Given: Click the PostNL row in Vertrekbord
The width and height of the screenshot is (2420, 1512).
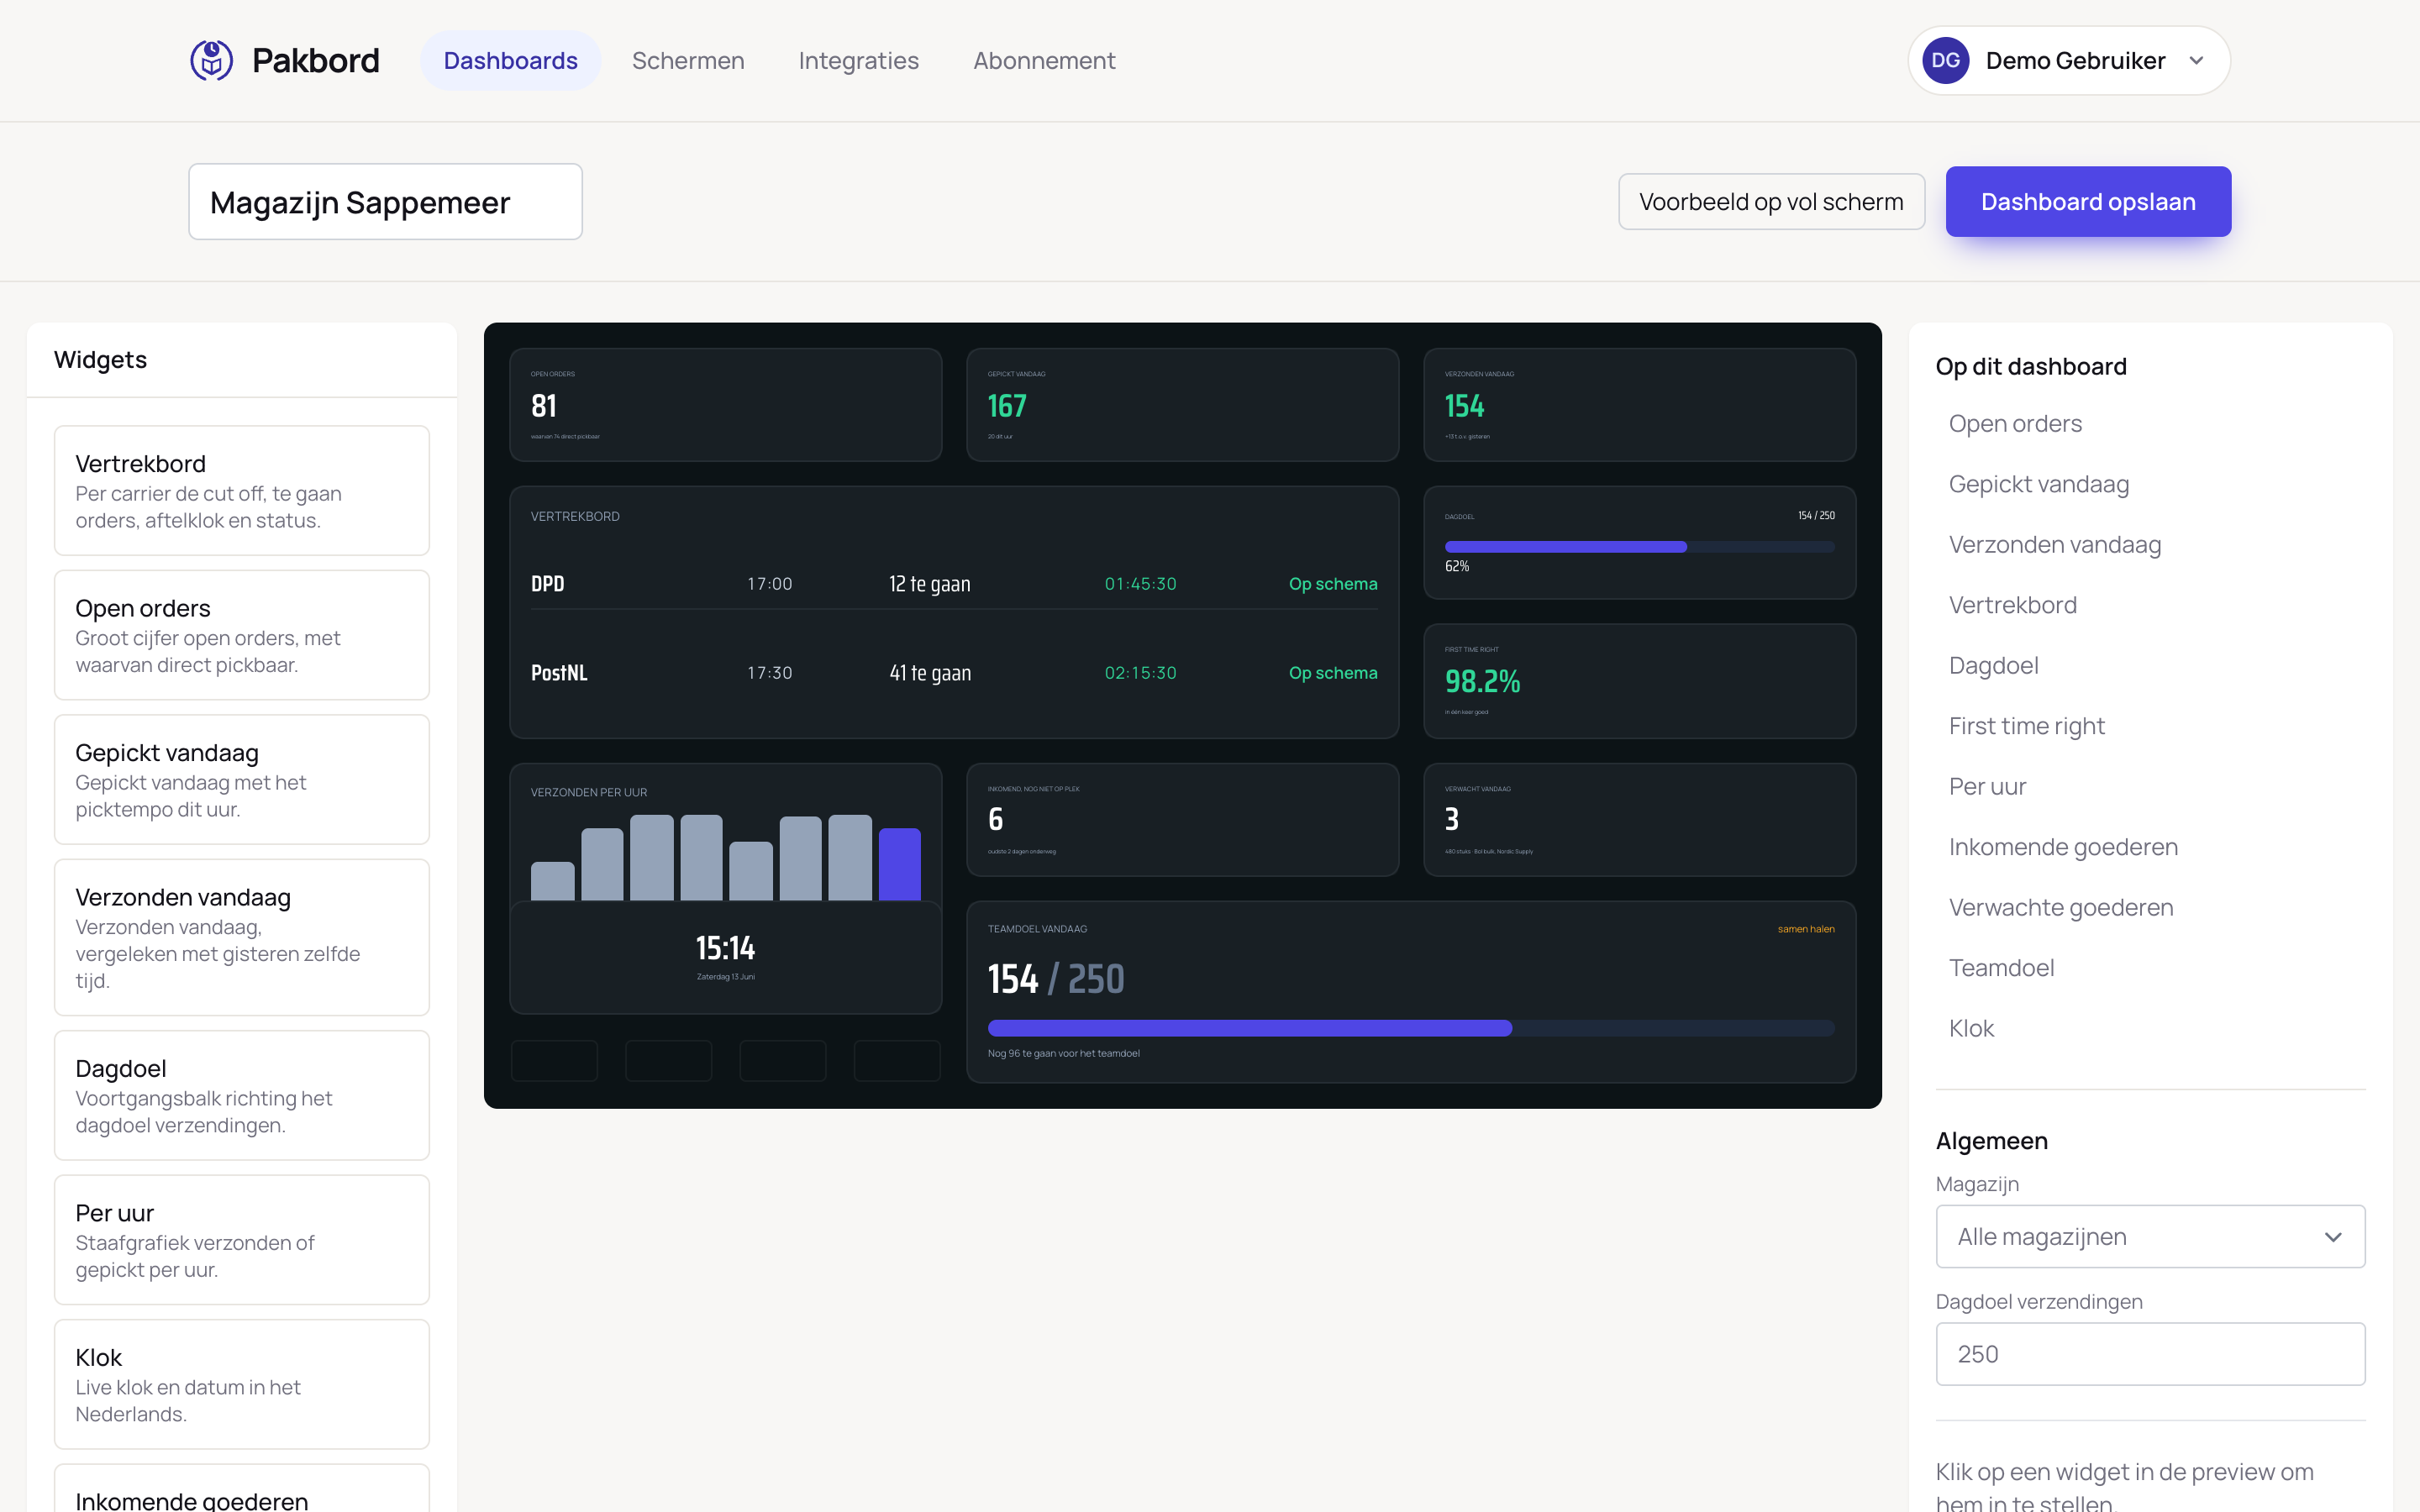Looking at the screenshot, I should pos(954,673).
